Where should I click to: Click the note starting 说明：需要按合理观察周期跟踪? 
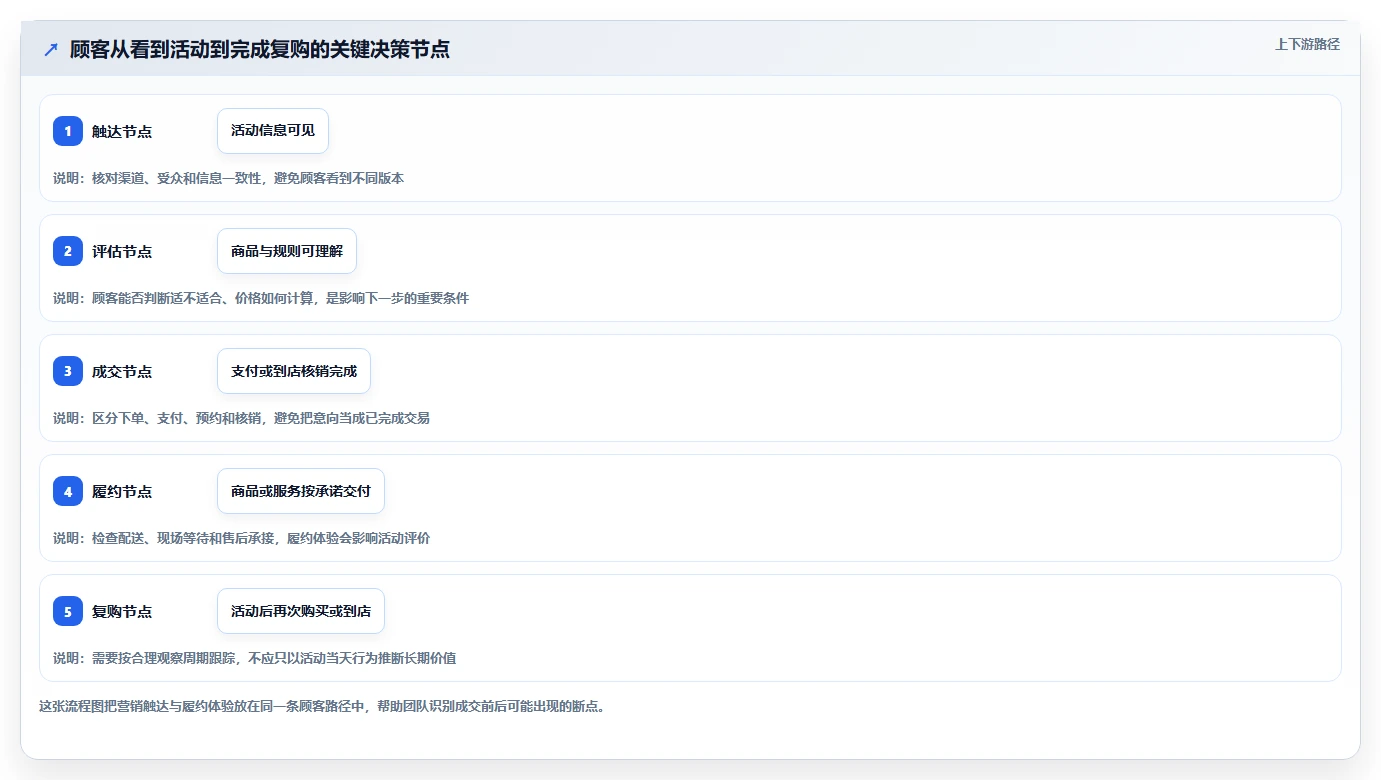pyautogui.click(x=255, y=658)
